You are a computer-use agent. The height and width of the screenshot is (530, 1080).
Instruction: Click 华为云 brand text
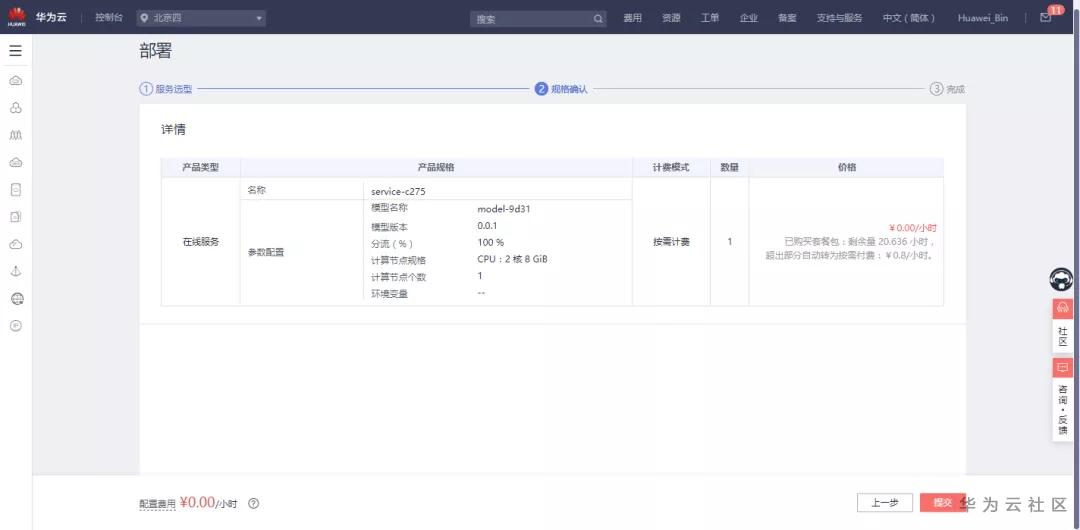click(52, 17)
